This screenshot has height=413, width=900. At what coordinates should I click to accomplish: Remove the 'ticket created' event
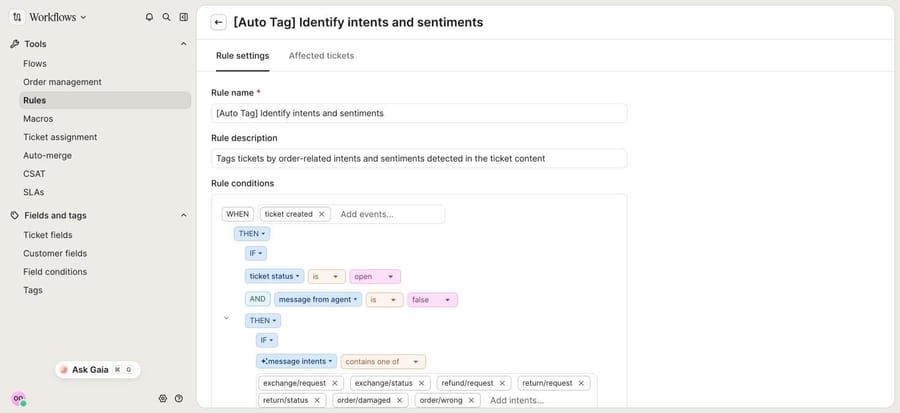click(321, 214)
